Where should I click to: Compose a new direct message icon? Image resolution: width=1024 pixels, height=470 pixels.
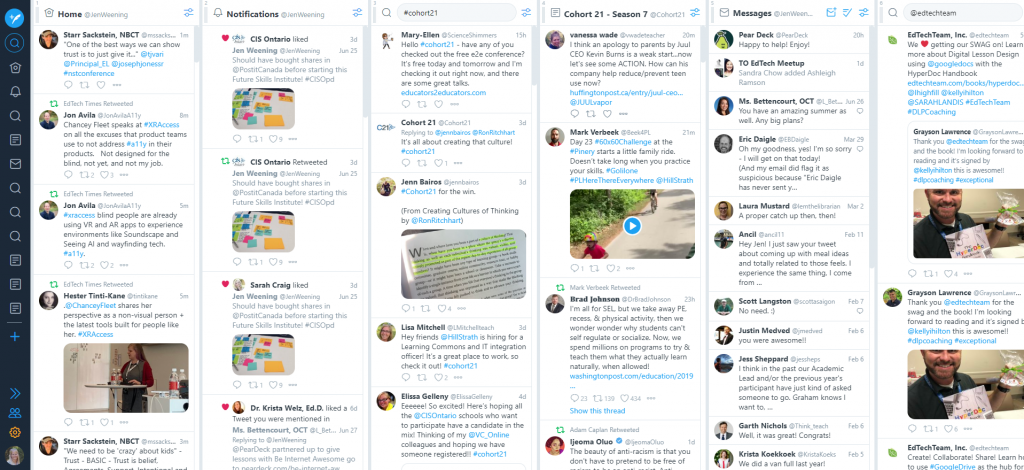(831, 12)
